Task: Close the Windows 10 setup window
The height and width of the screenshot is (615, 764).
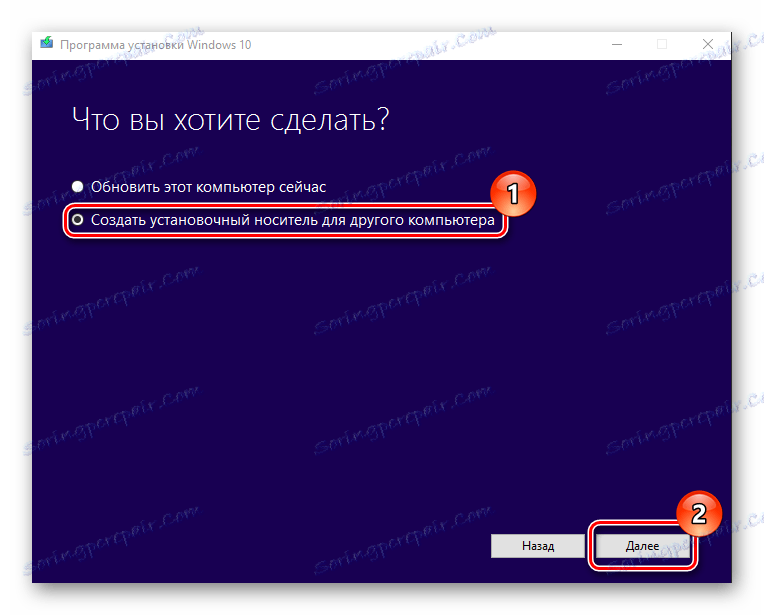Action: click(708, 44)
